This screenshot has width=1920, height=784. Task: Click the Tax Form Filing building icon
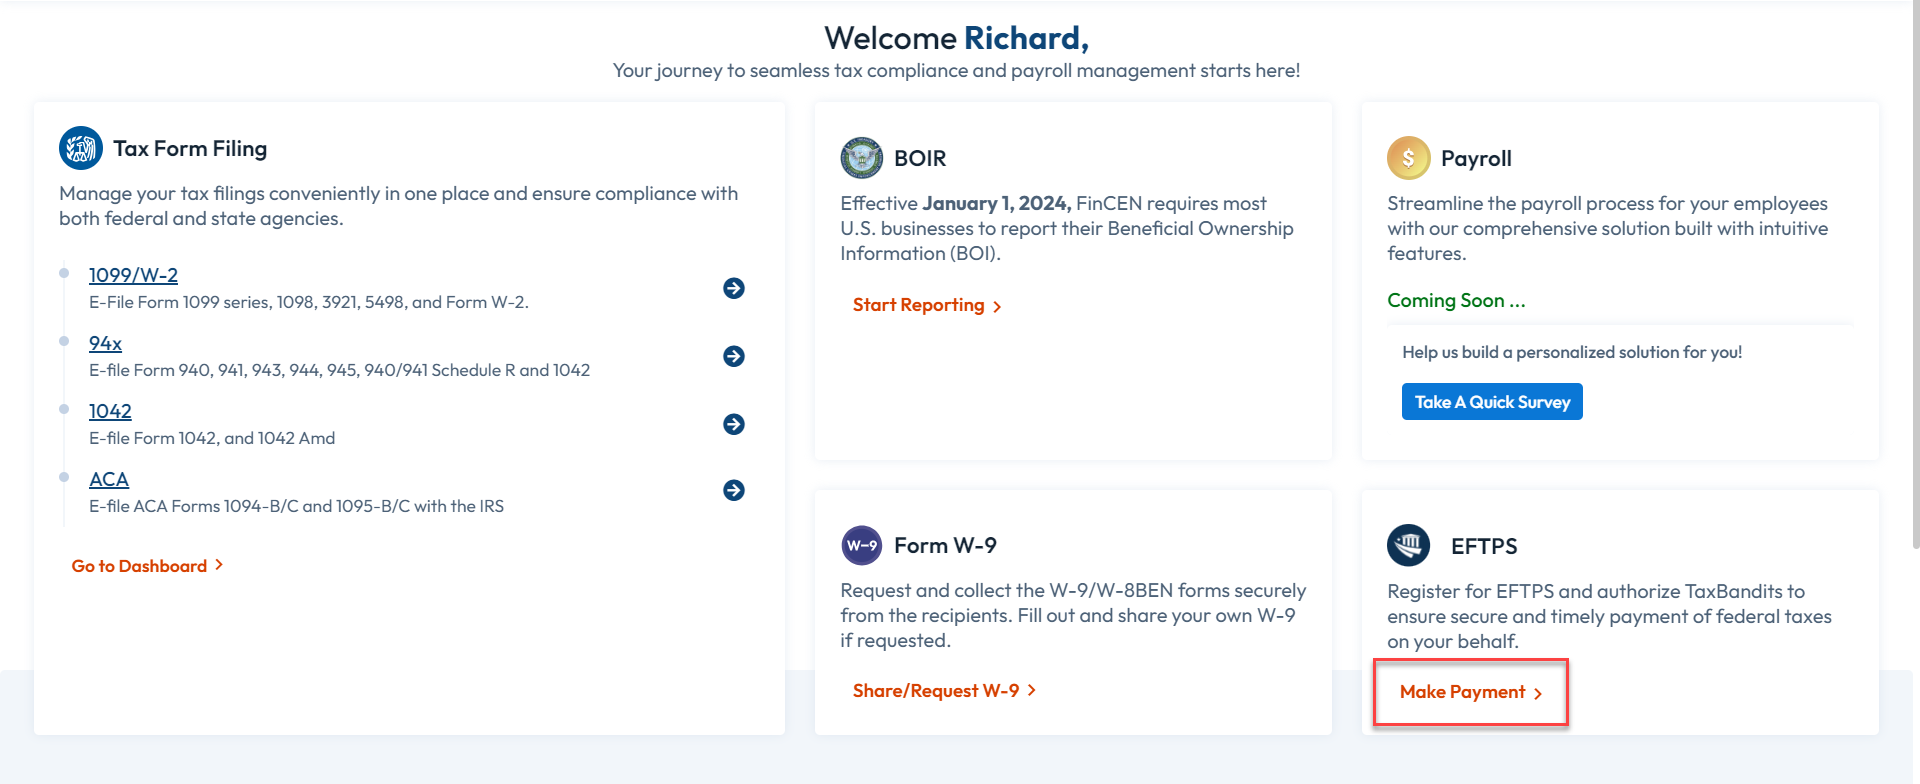click(80, 147)
